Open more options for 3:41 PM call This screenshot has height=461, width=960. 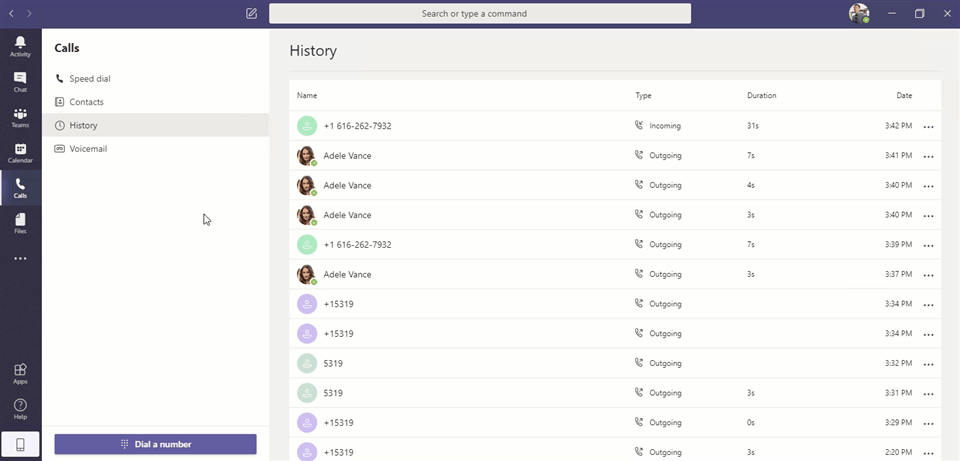928,157
